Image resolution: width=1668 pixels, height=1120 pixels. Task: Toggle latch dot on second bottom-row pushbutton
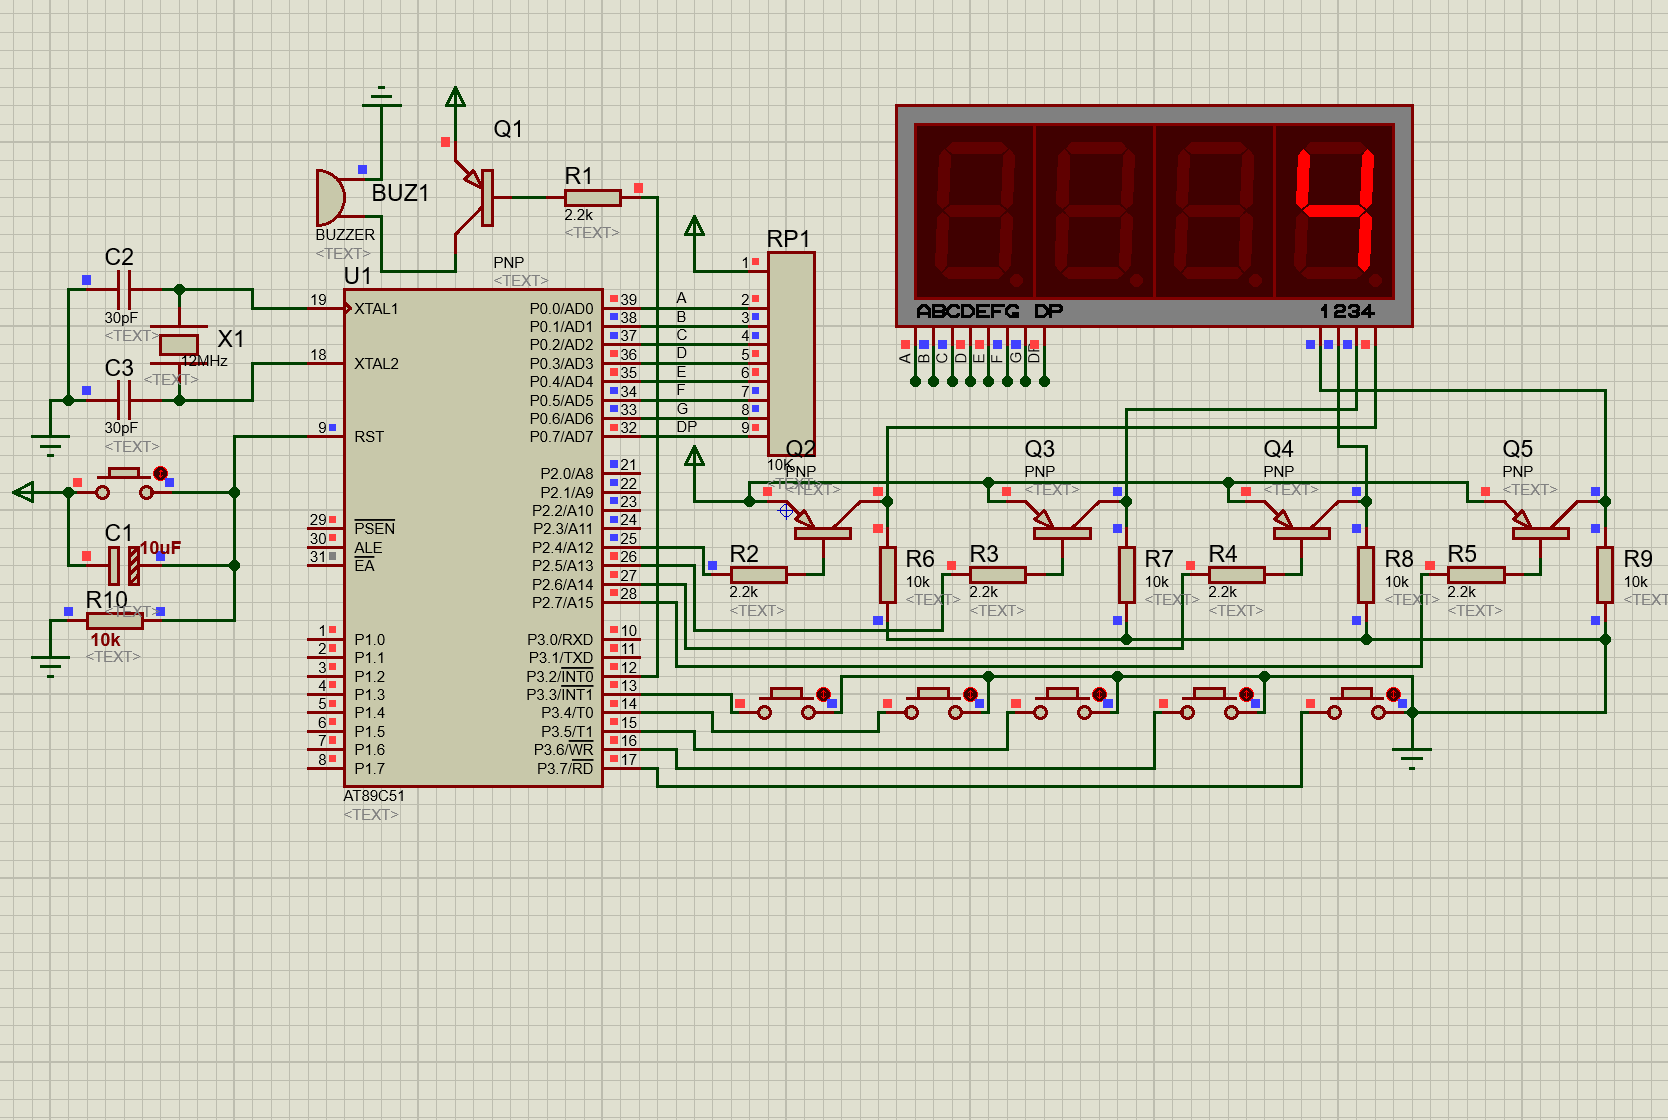(970, 694)
